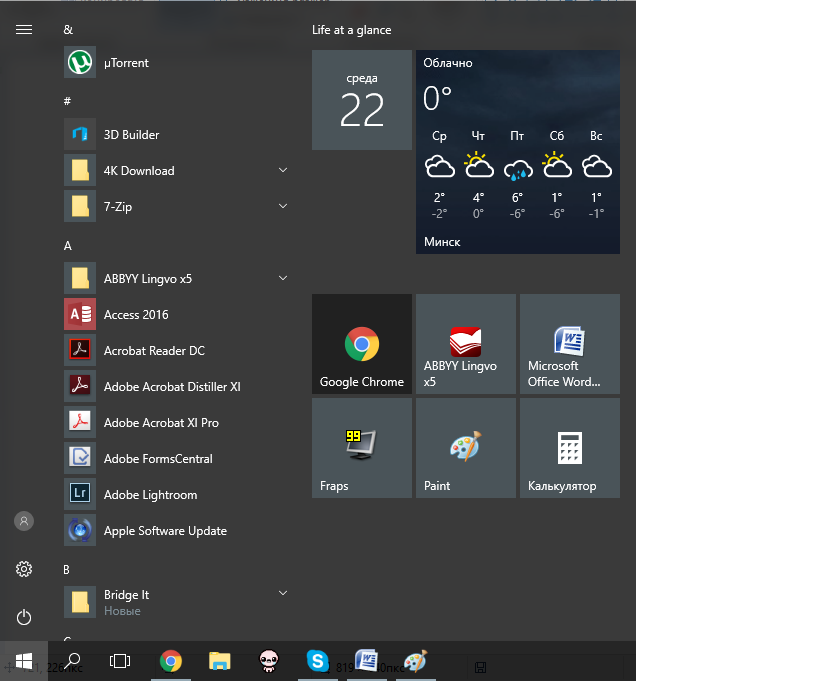
Task: Expand the hamburger menu in Start
Action: point(24,30)
